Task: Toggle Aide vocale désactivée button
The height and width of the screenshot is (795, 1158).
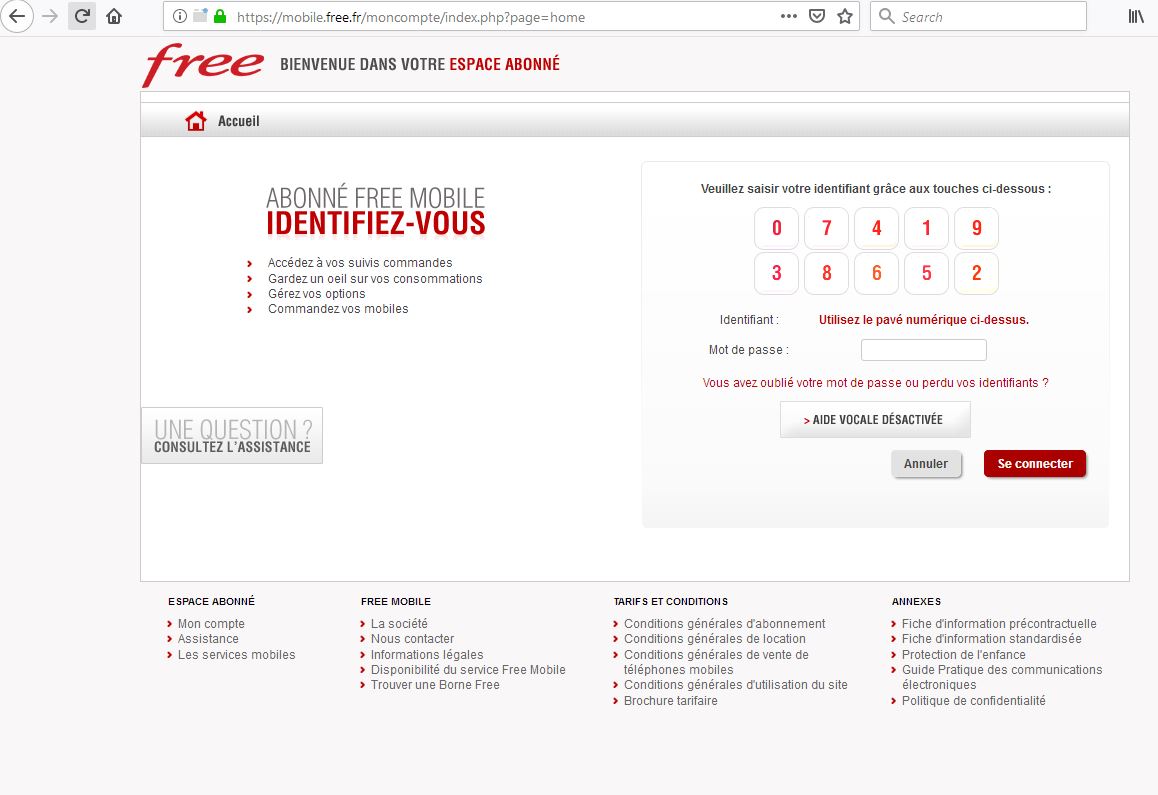Action: point(875,420)
